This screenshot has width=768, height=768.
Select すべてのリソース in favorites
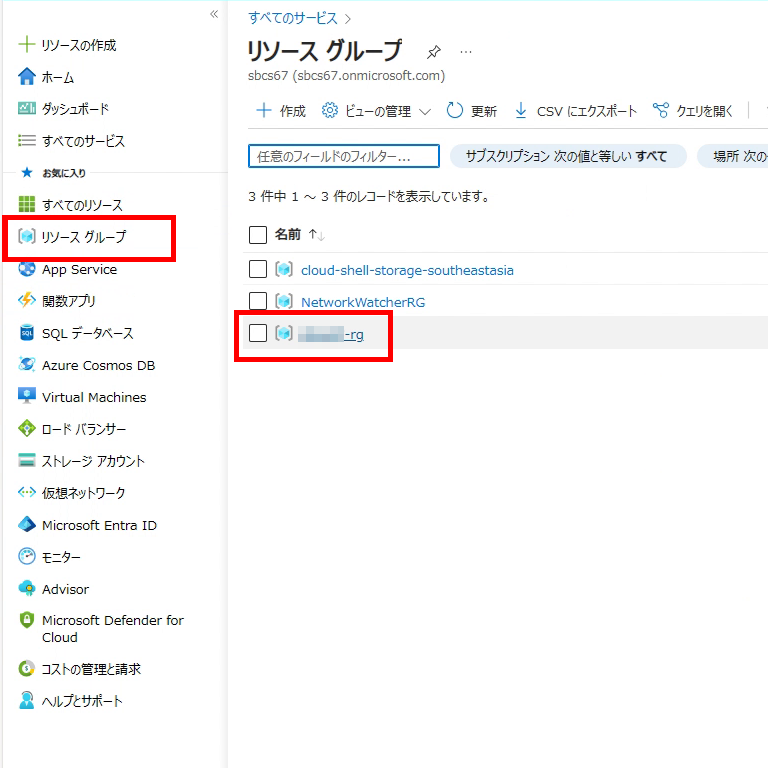point(82,205)
